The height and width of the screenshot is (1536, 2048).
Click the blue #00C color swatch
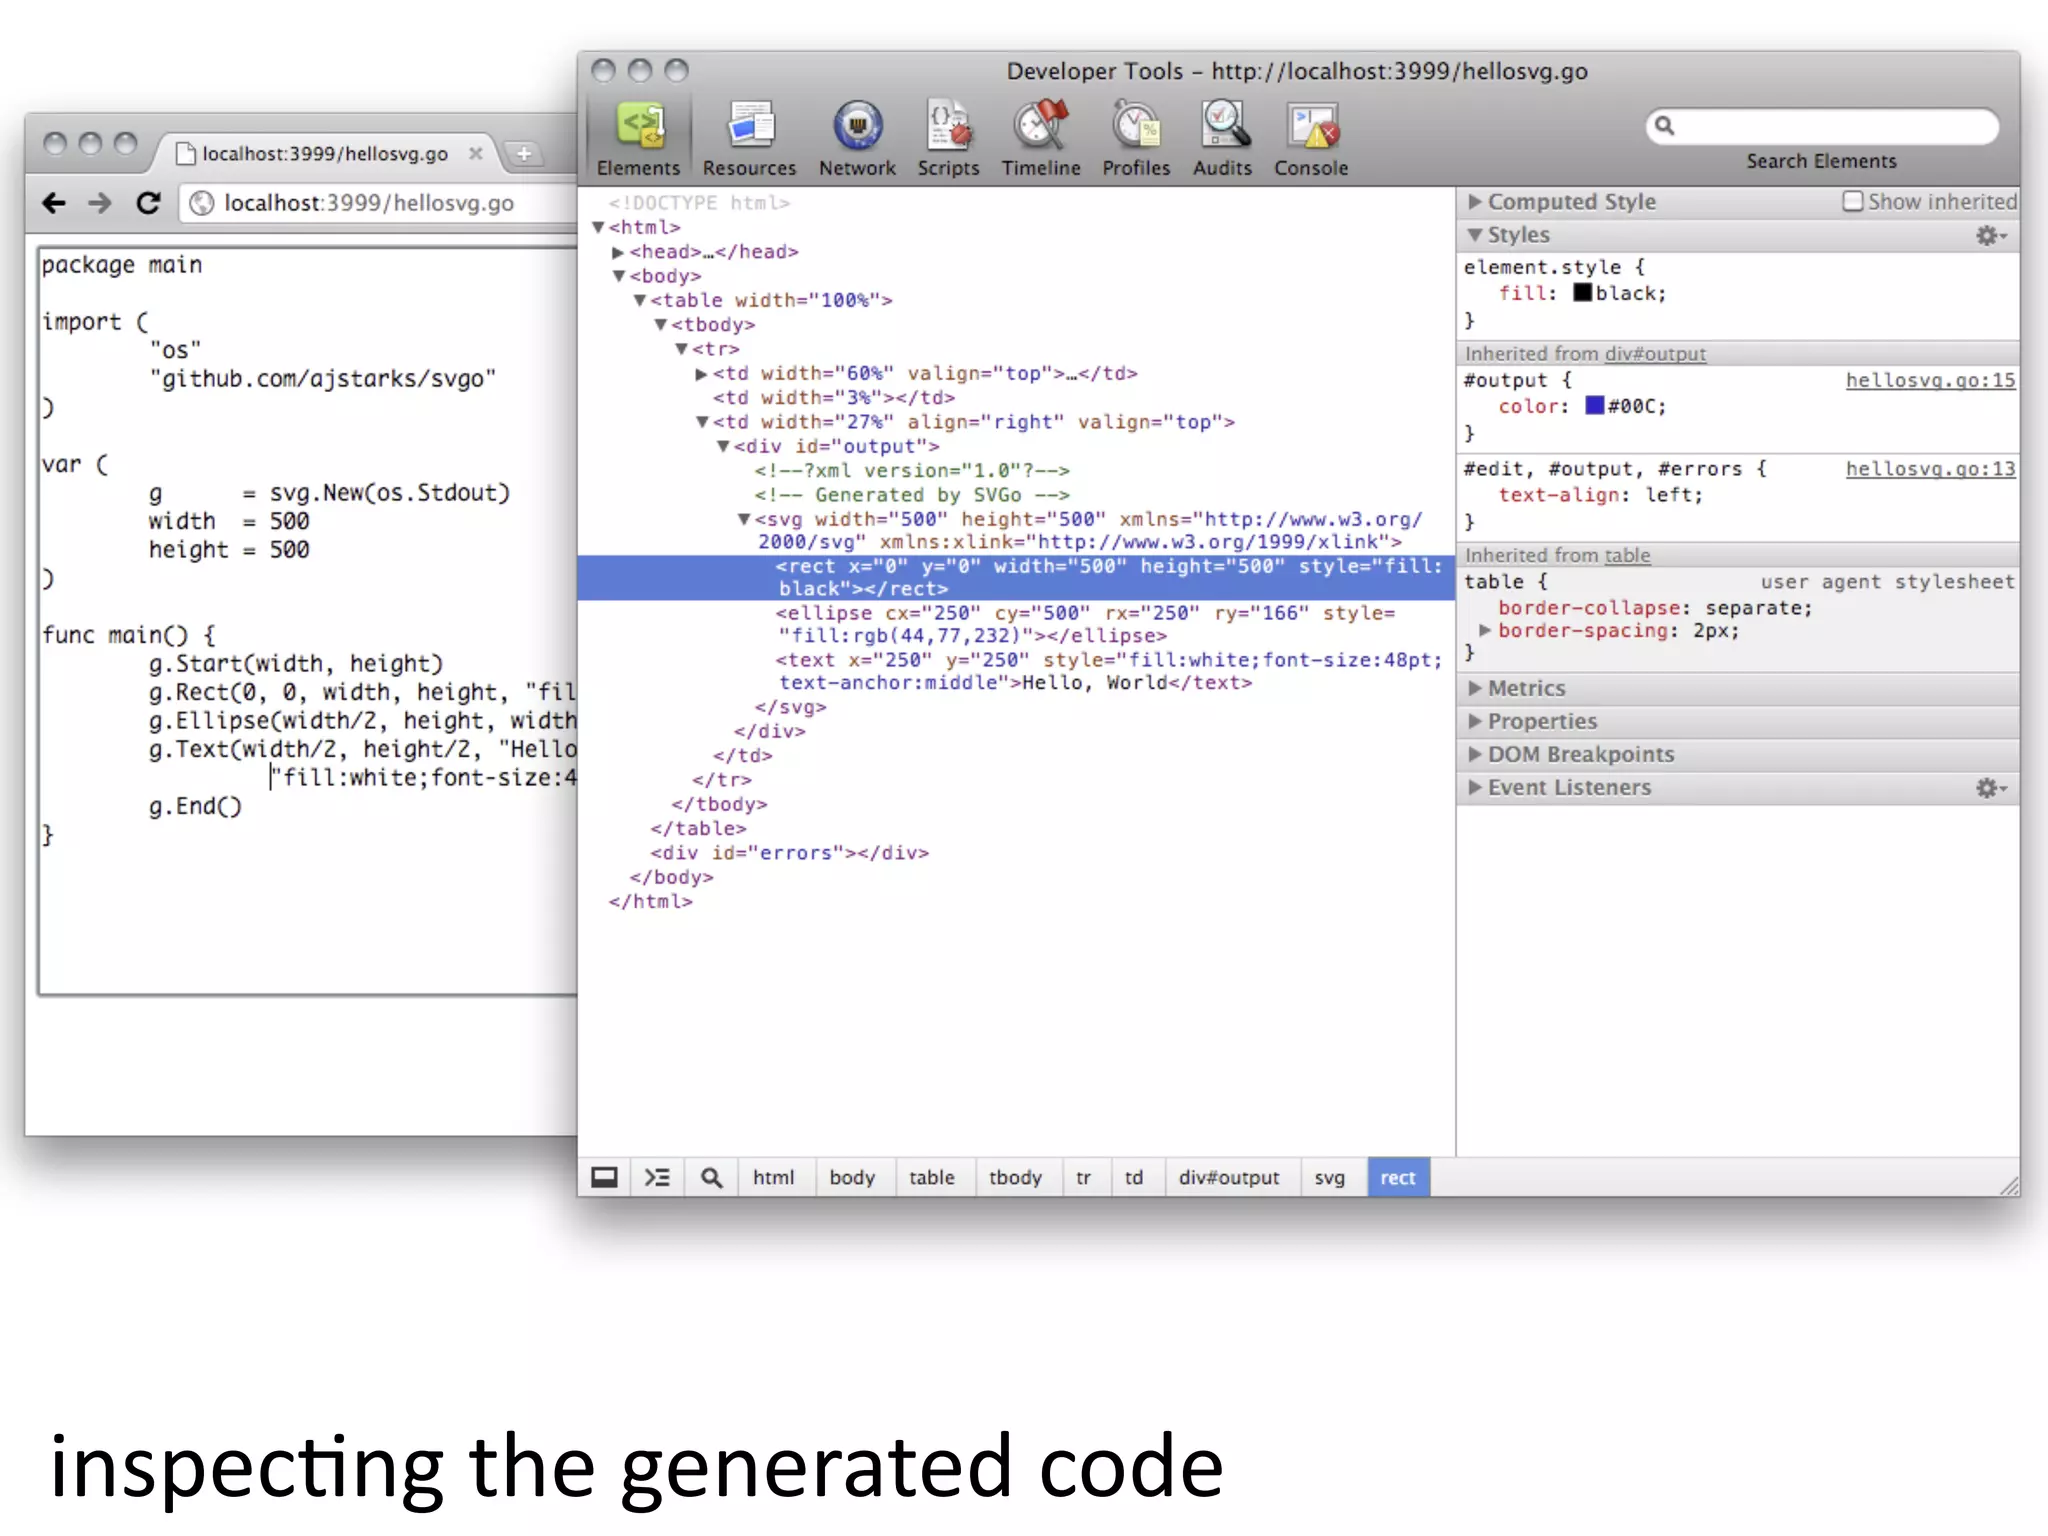click(x=1595, y=405)
